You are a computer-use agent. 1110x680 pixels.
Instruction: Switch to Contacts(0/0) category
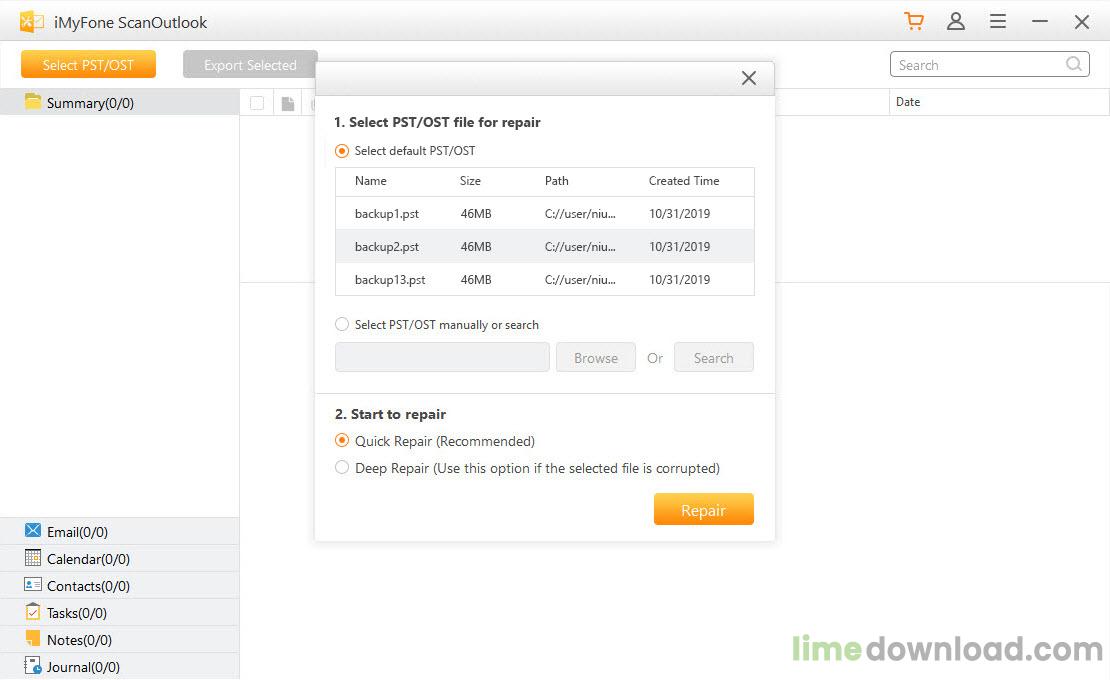click(x=120, y=585)
